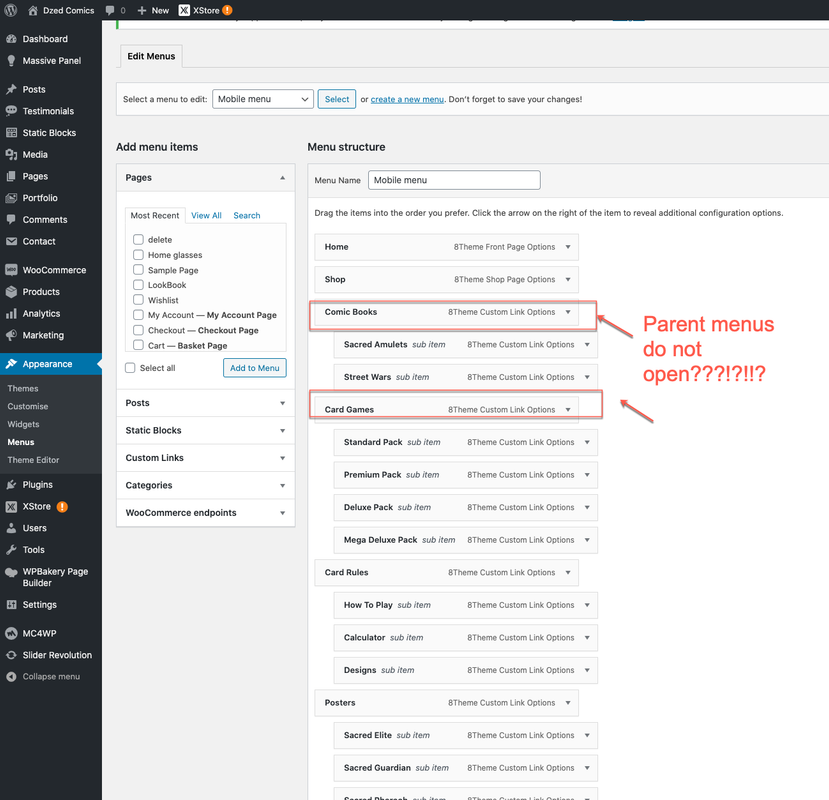Viewport: 829px width, 800px height.
Task: Open Contact envelope icon
Action: [x=11, y=241]
